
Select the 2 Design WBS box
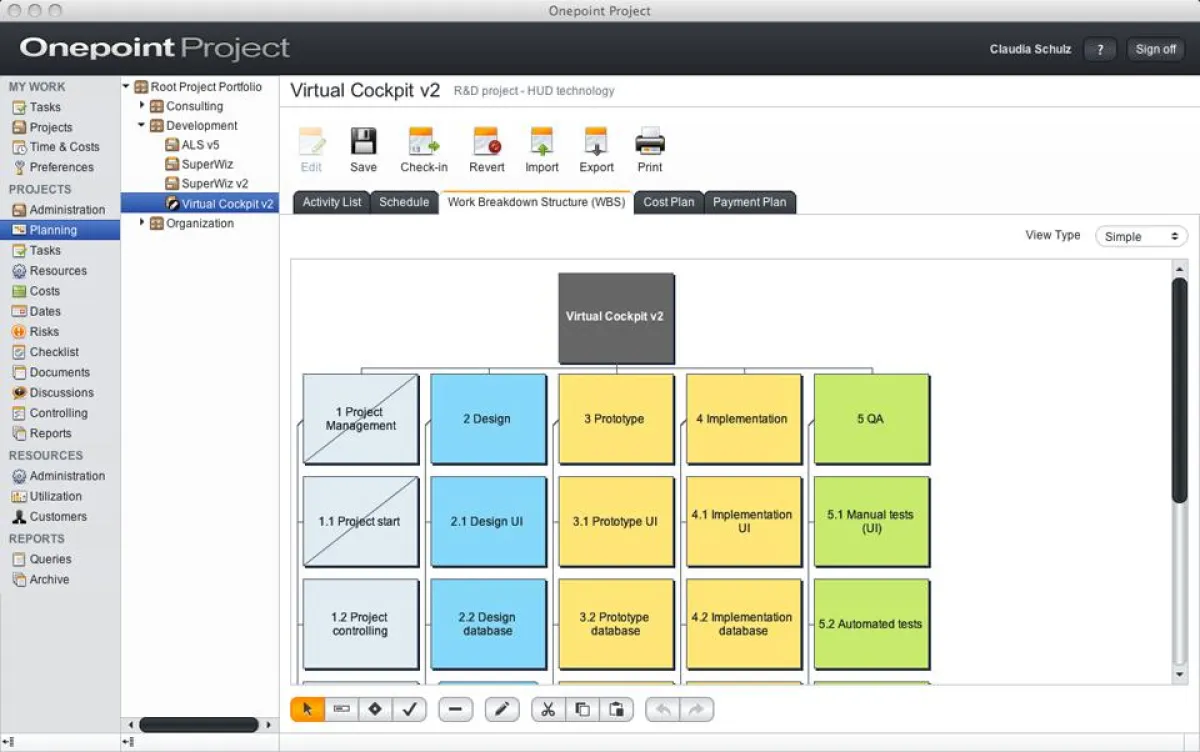pyautogui.click(x=488, y=419)
